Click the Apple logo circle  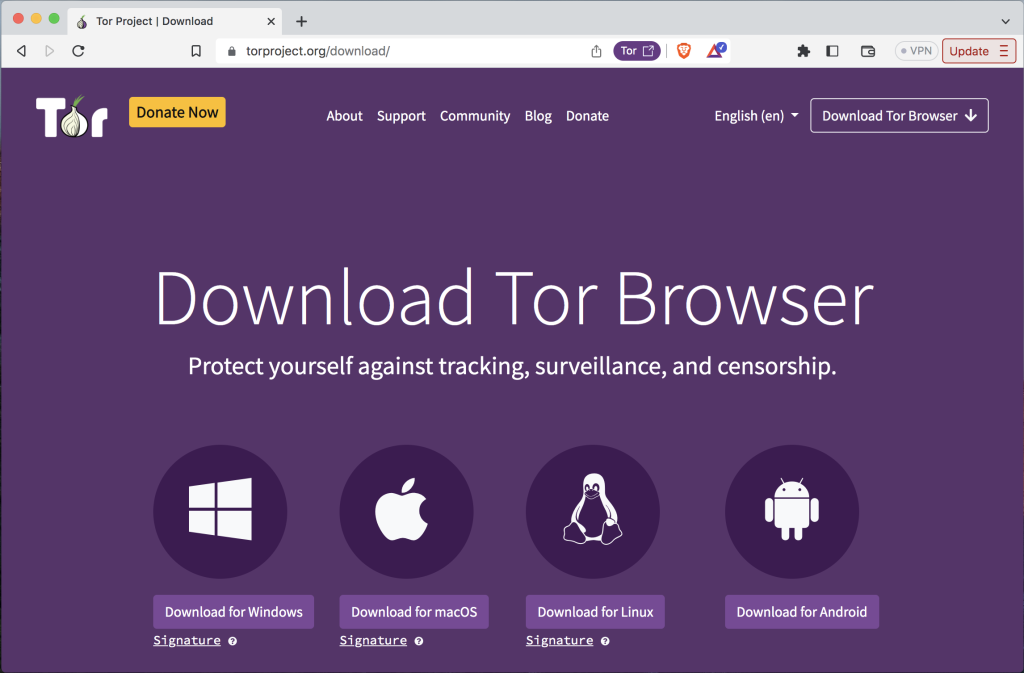[x=406, y=511]
